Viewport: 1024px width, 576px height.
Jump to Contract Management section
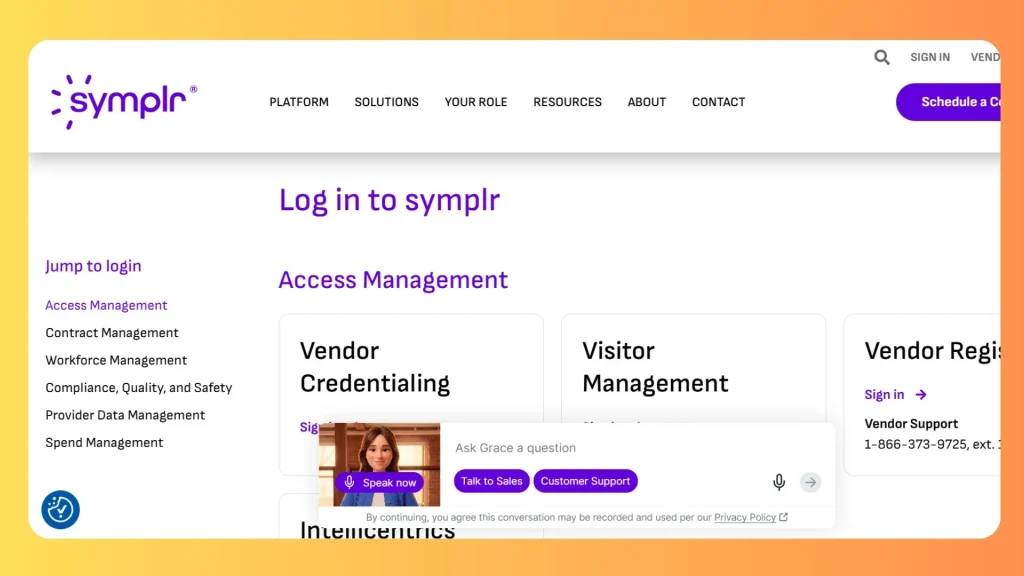tap(112, 332)
